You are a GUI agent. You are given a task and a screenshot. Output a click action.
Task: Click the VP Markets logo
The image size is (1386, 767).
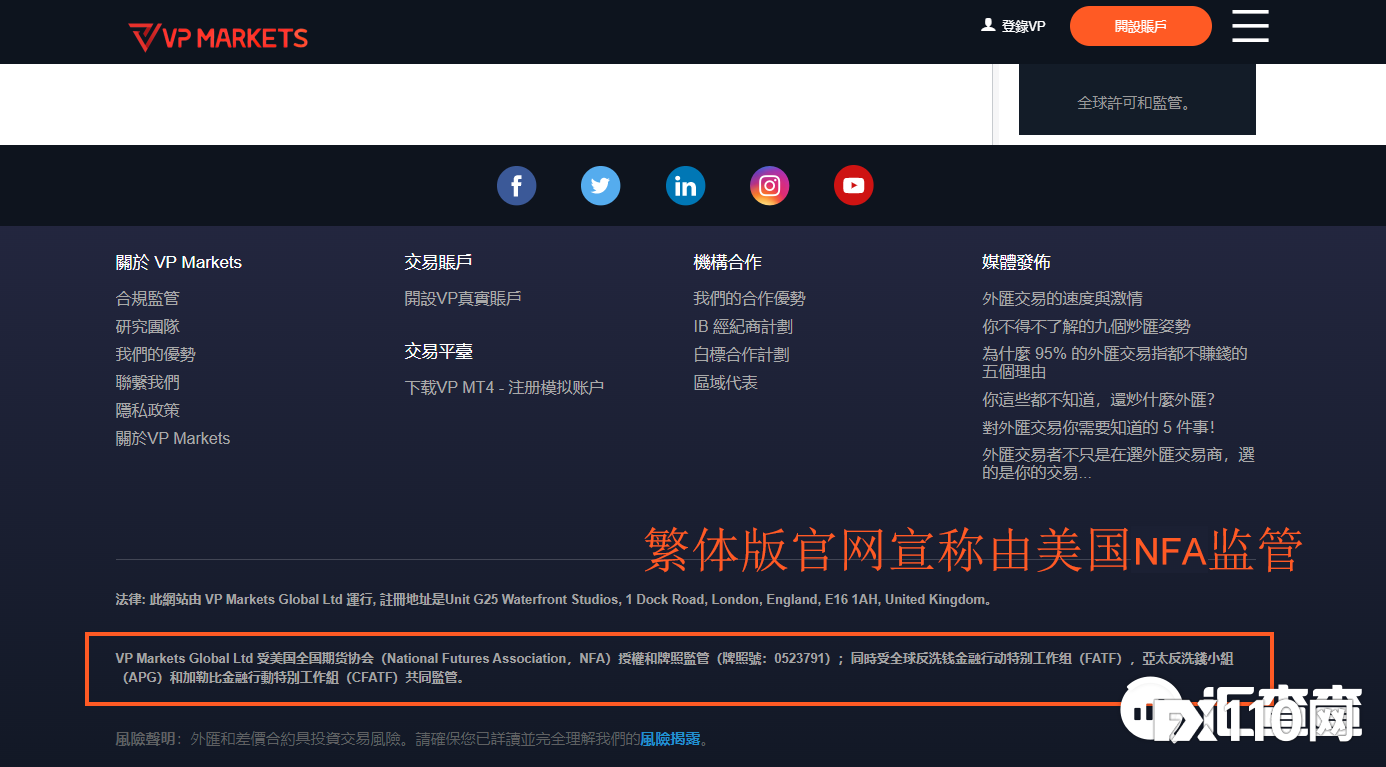click(218, 37)
